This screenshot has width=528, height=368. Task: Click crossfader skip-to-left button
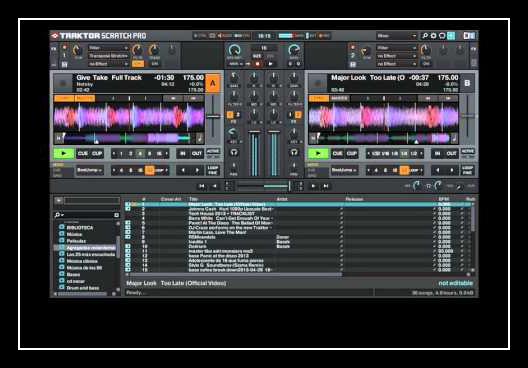pos(201,186)
